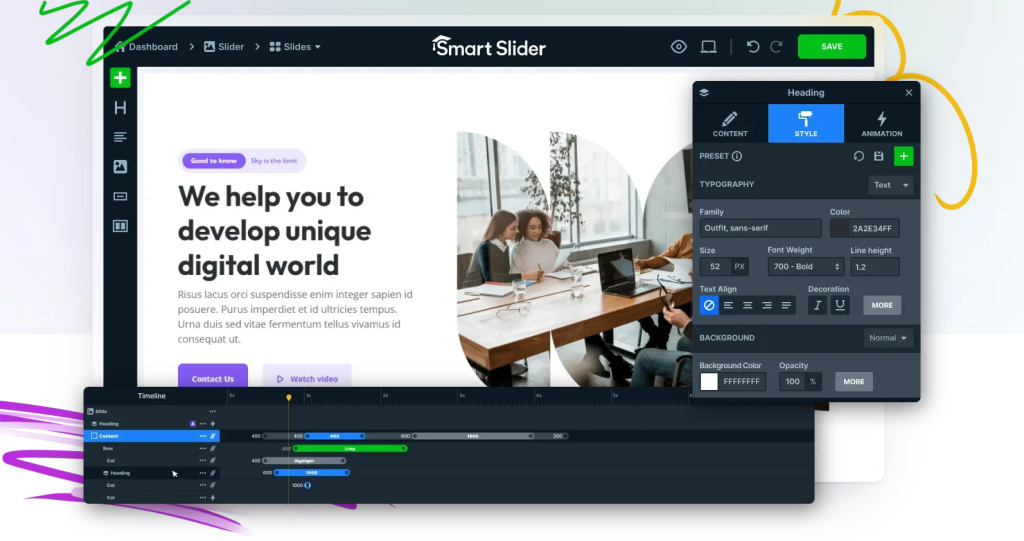Click the redo arrow in top bar
1024x541 pixels.
coord(777,47)
